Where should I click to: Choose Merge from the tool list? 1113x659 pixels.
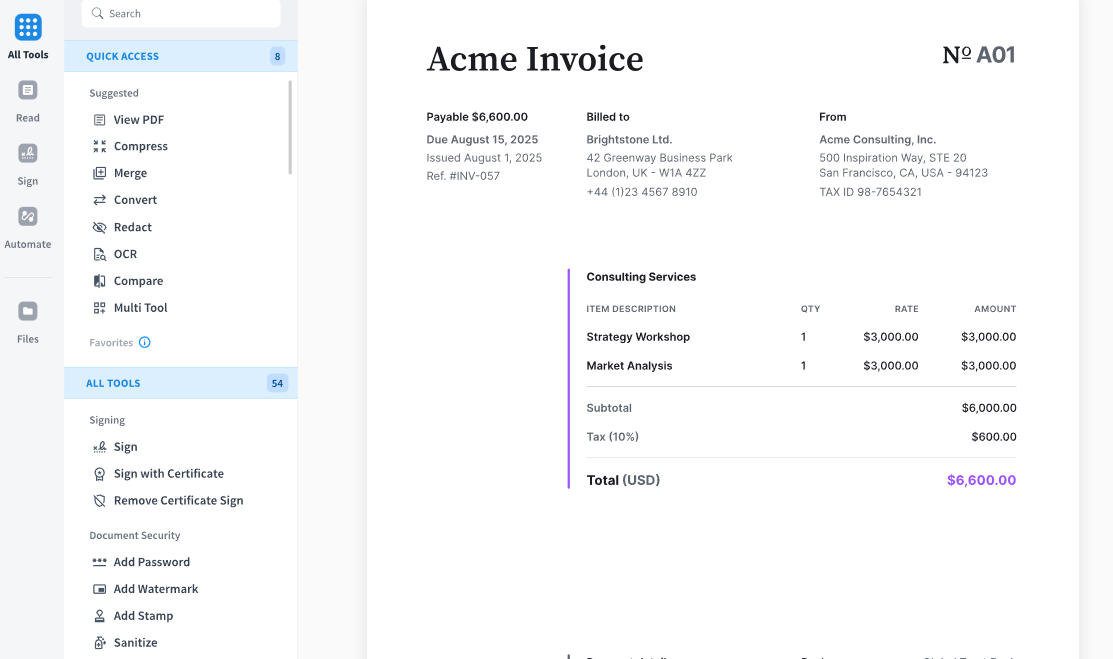[x=130, y=173]
